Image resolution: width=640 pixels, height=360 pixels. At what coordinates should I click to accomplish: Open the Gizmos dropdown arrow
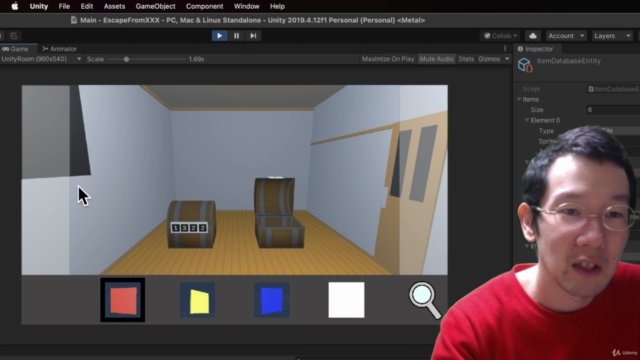click(507, 59)
